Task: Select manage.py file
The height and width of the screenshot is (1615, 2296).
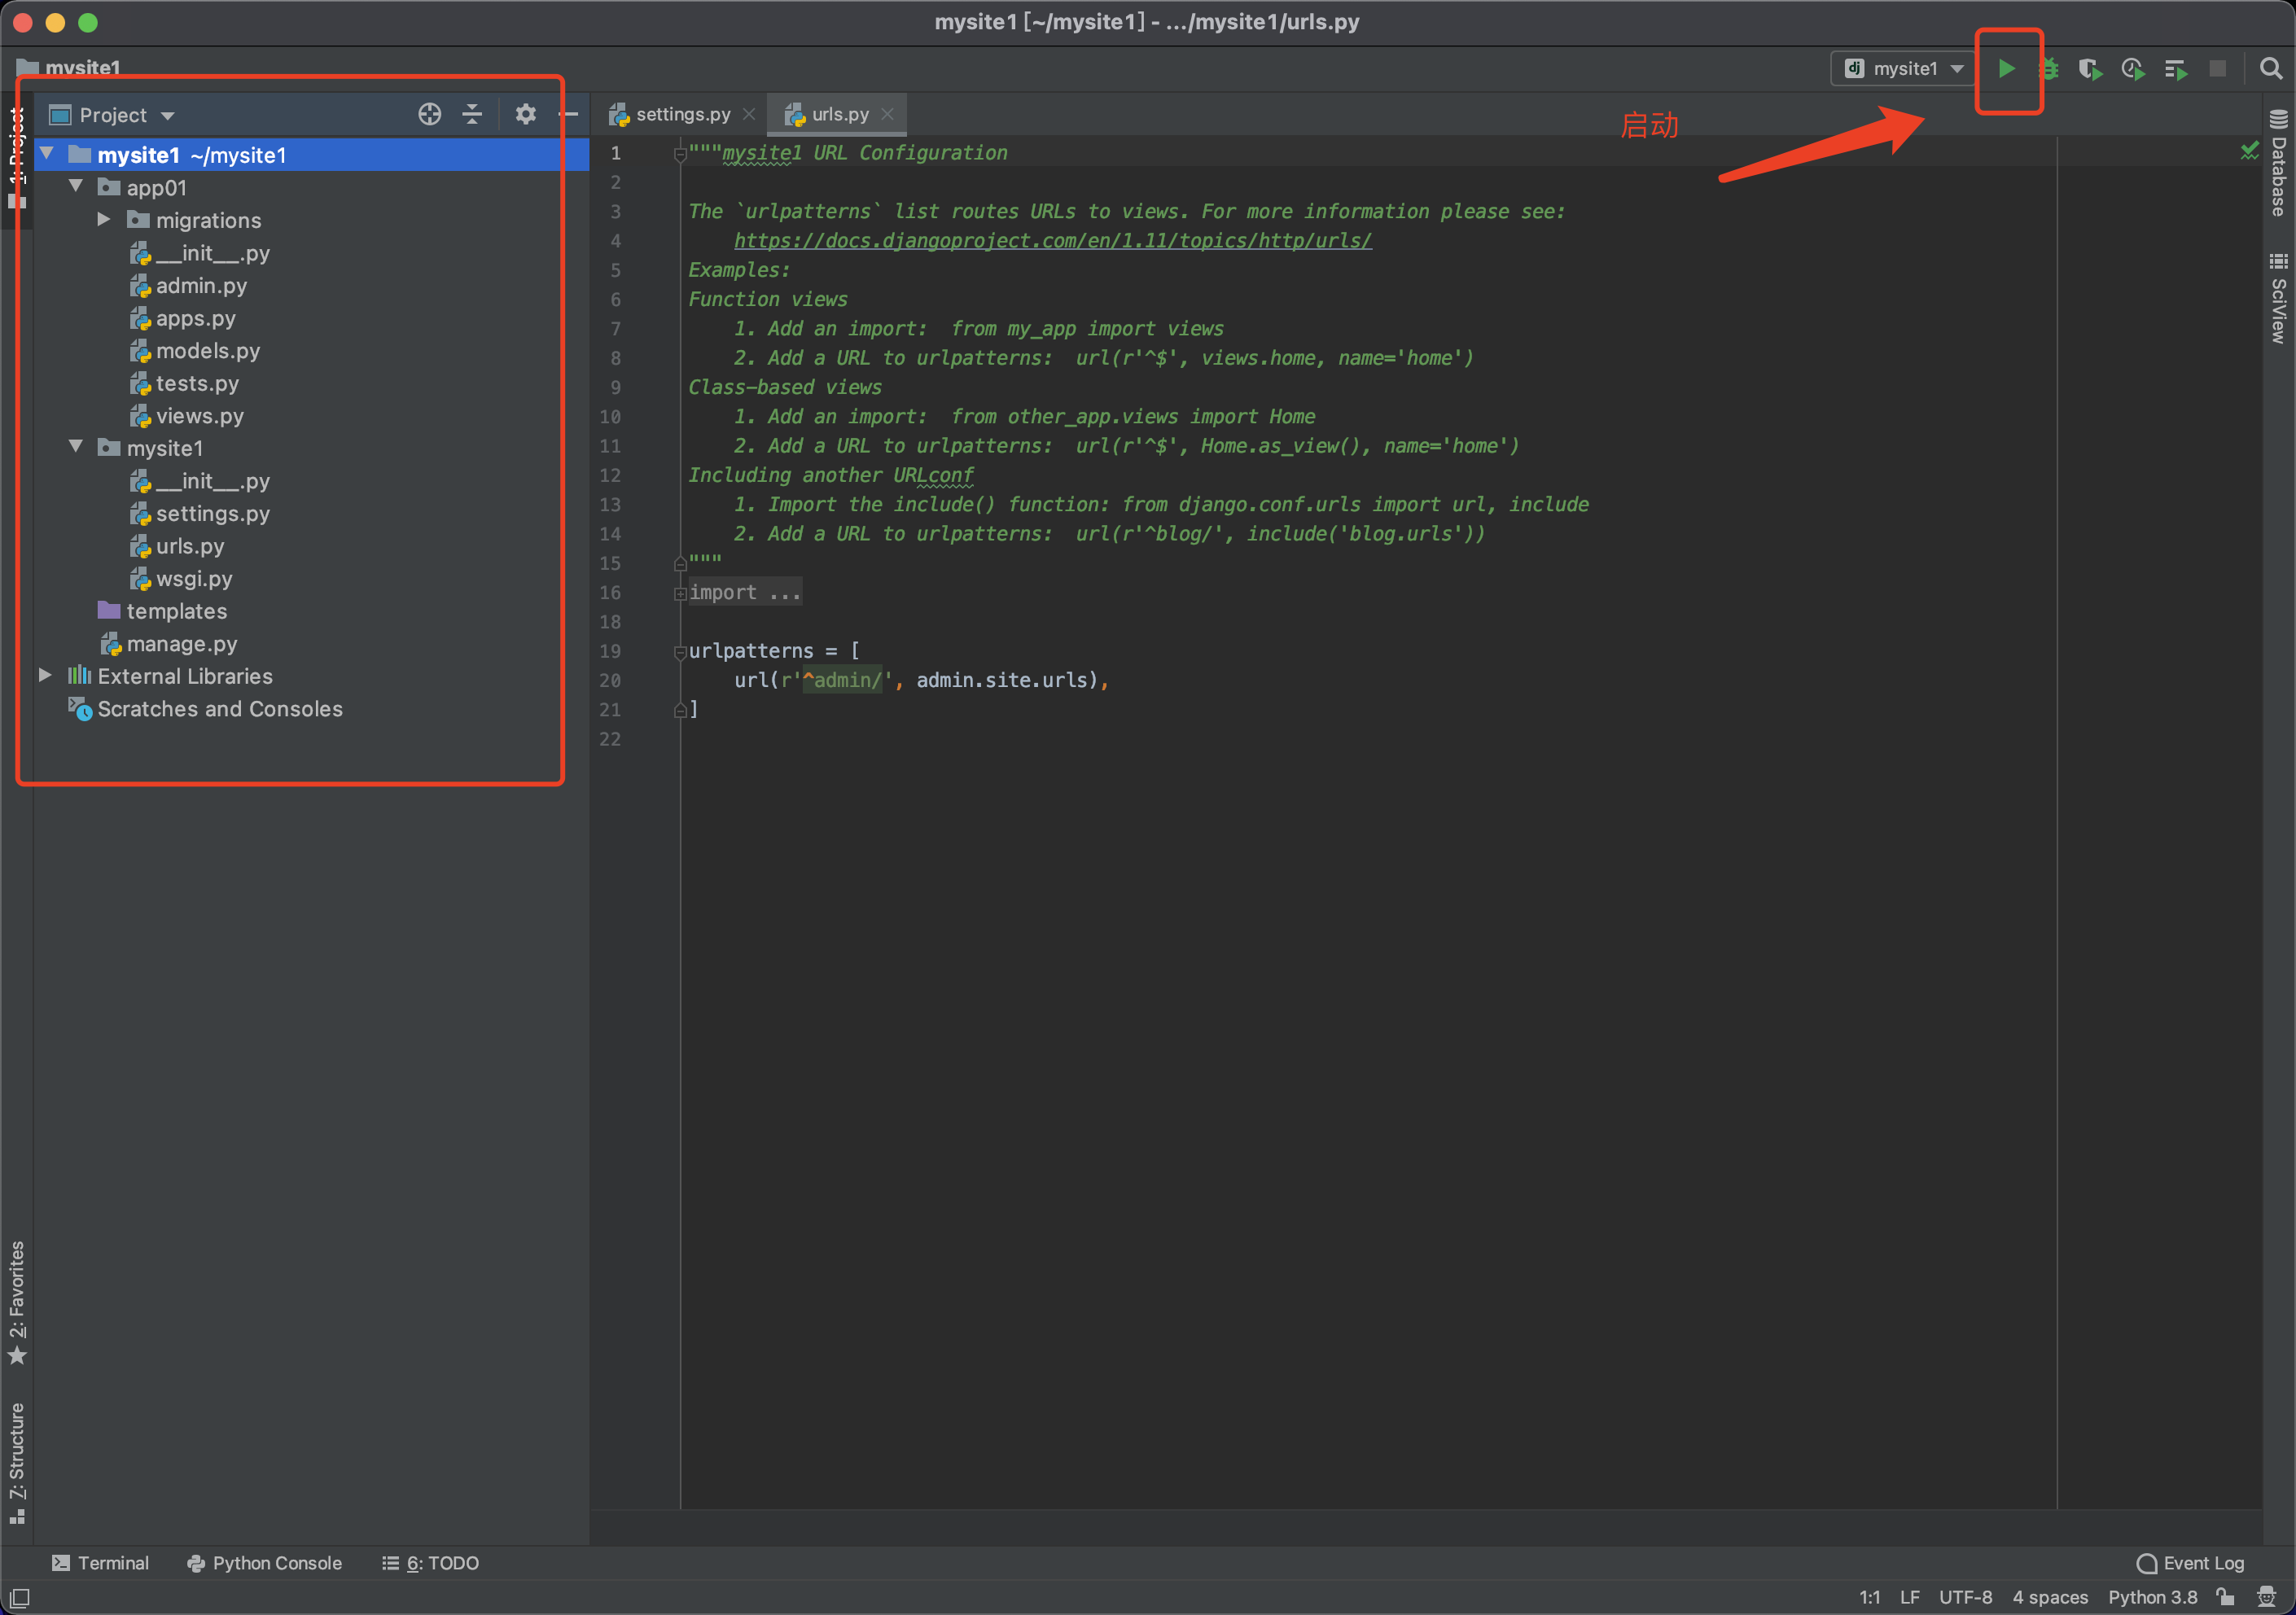Action: click(169, 644)
